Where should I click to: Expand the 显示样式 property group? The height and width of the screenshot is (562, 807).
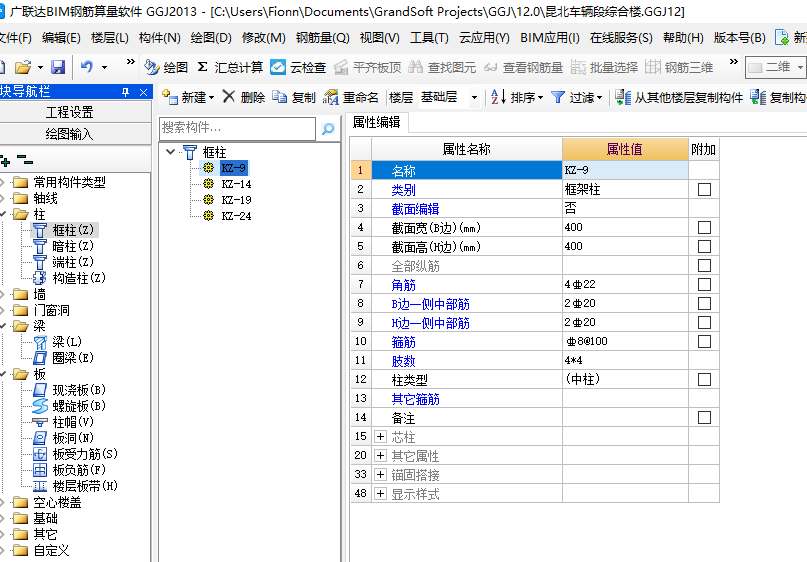(380, 494)
